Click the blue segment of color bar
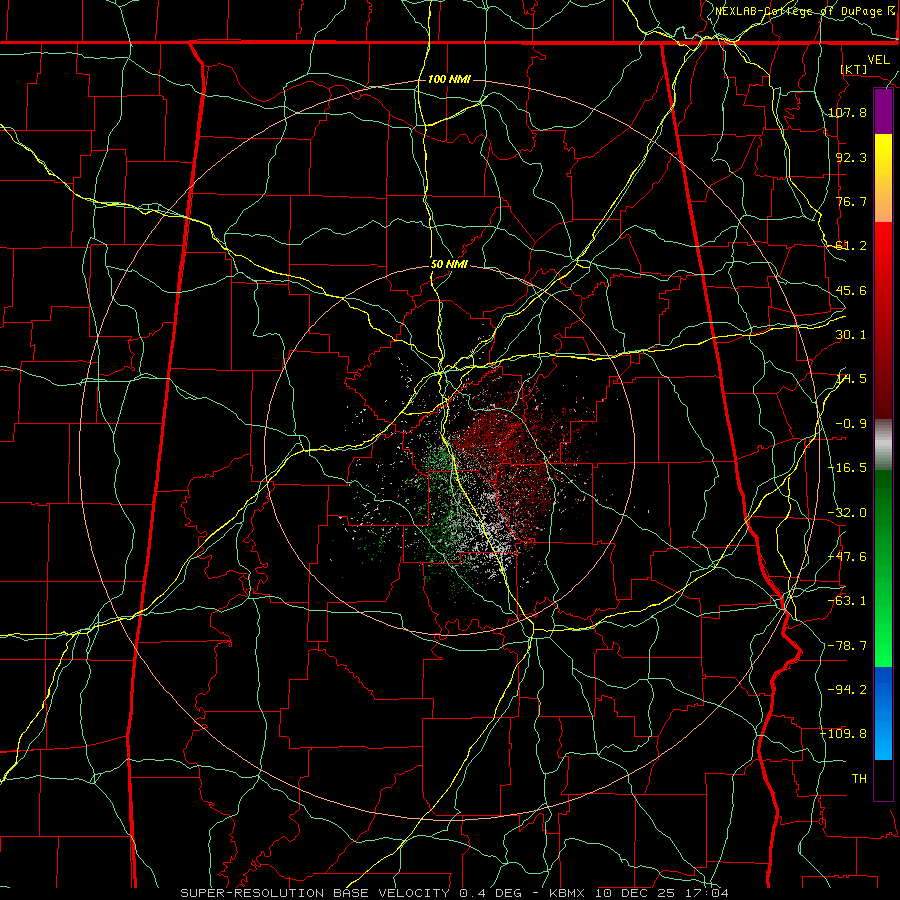 tap(883, 713)
